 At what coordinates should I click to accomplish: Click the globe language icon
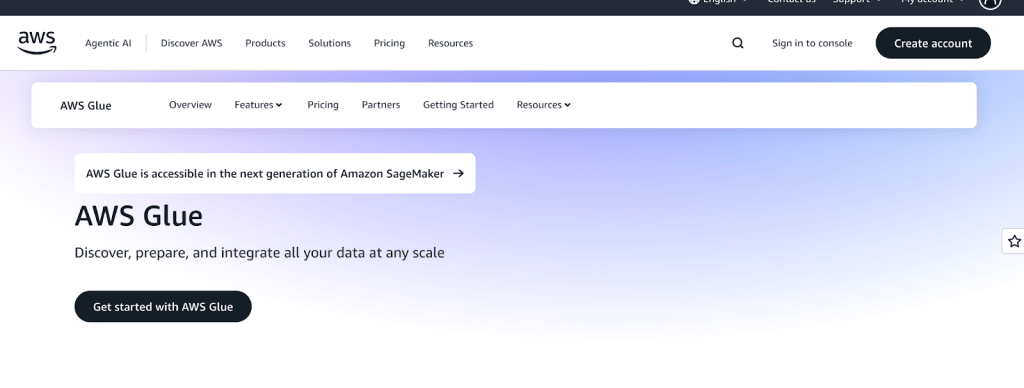click(694, 2)
